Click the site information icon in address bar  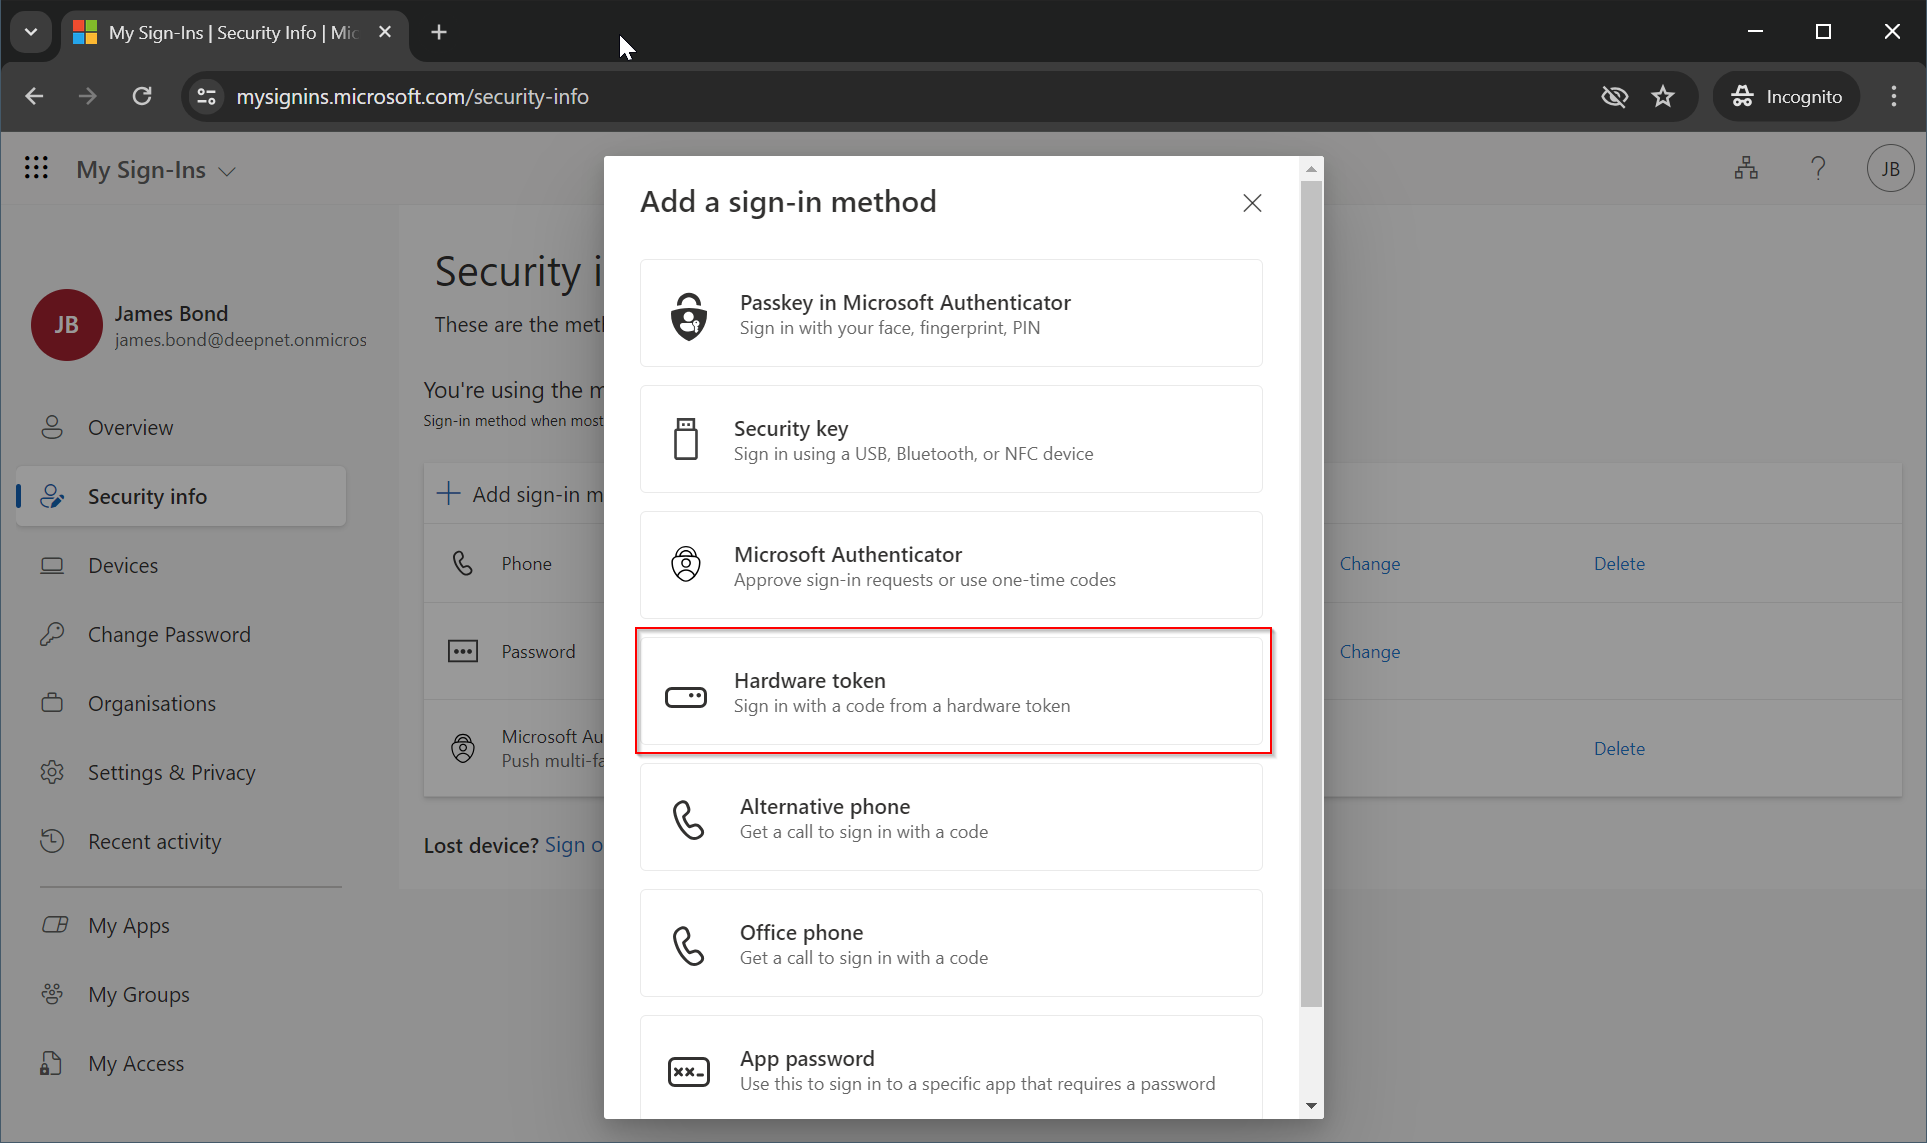click(207, 96)
